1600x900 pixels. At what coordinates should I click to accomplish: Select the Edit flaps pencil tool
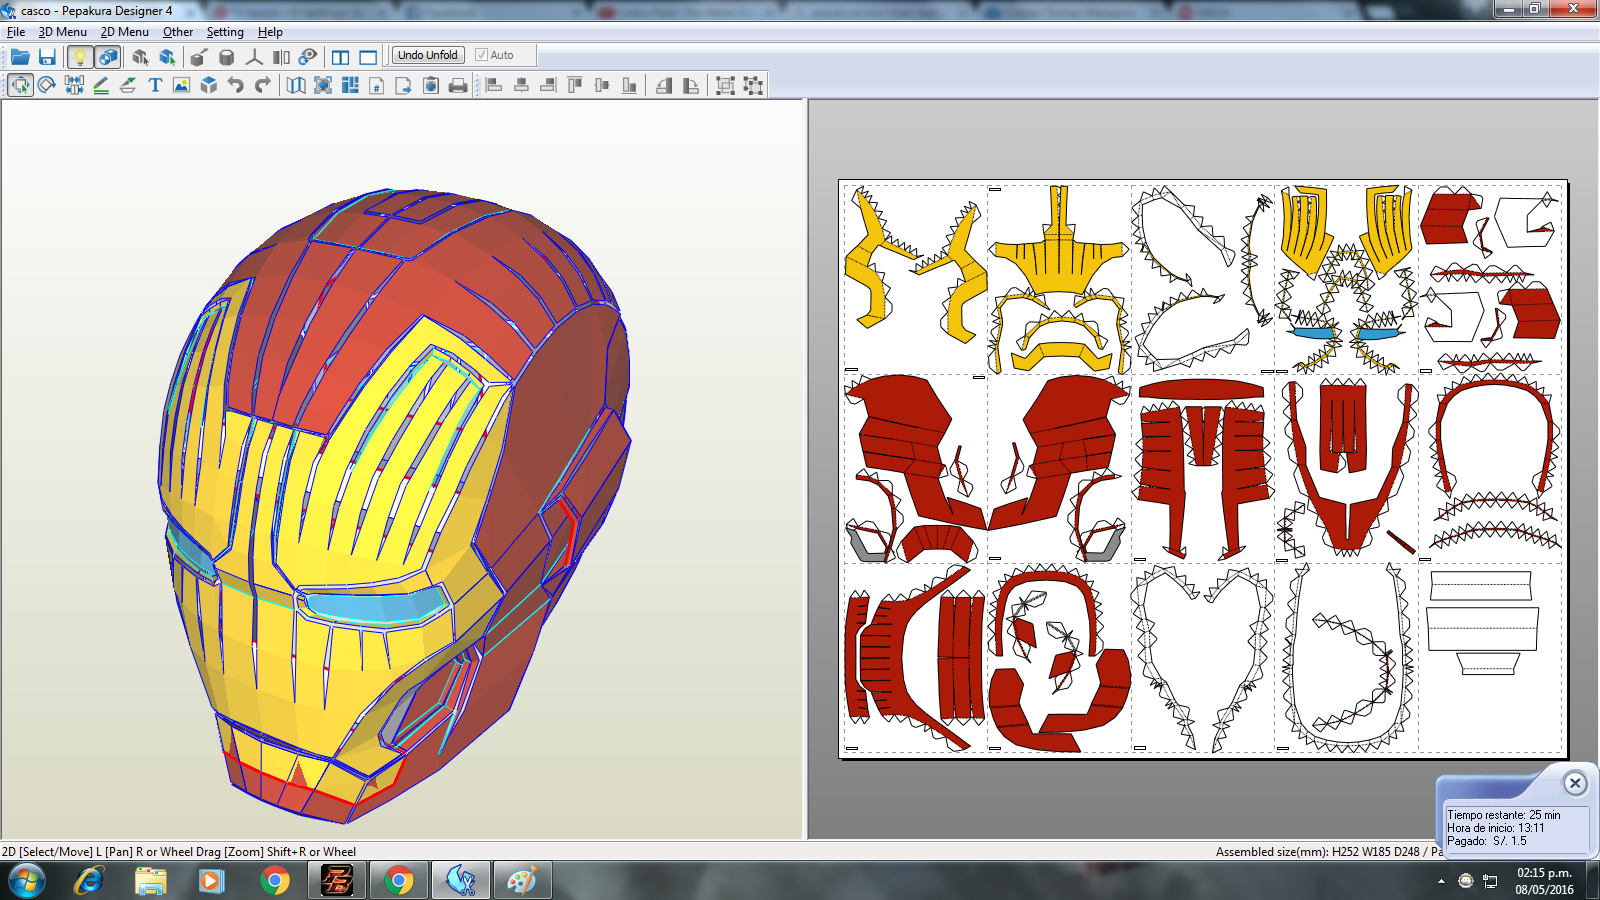coord(101,85)
